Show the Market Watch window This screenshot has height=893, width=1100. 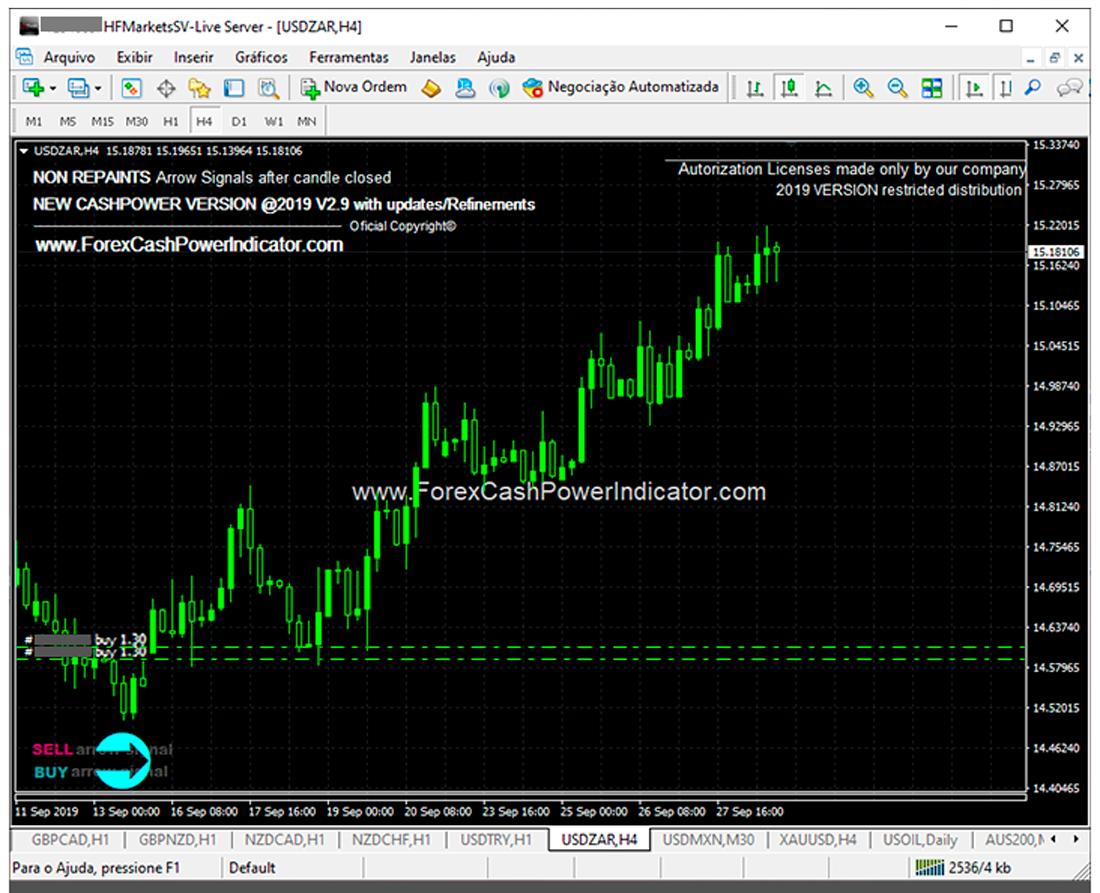coord(131,88)
